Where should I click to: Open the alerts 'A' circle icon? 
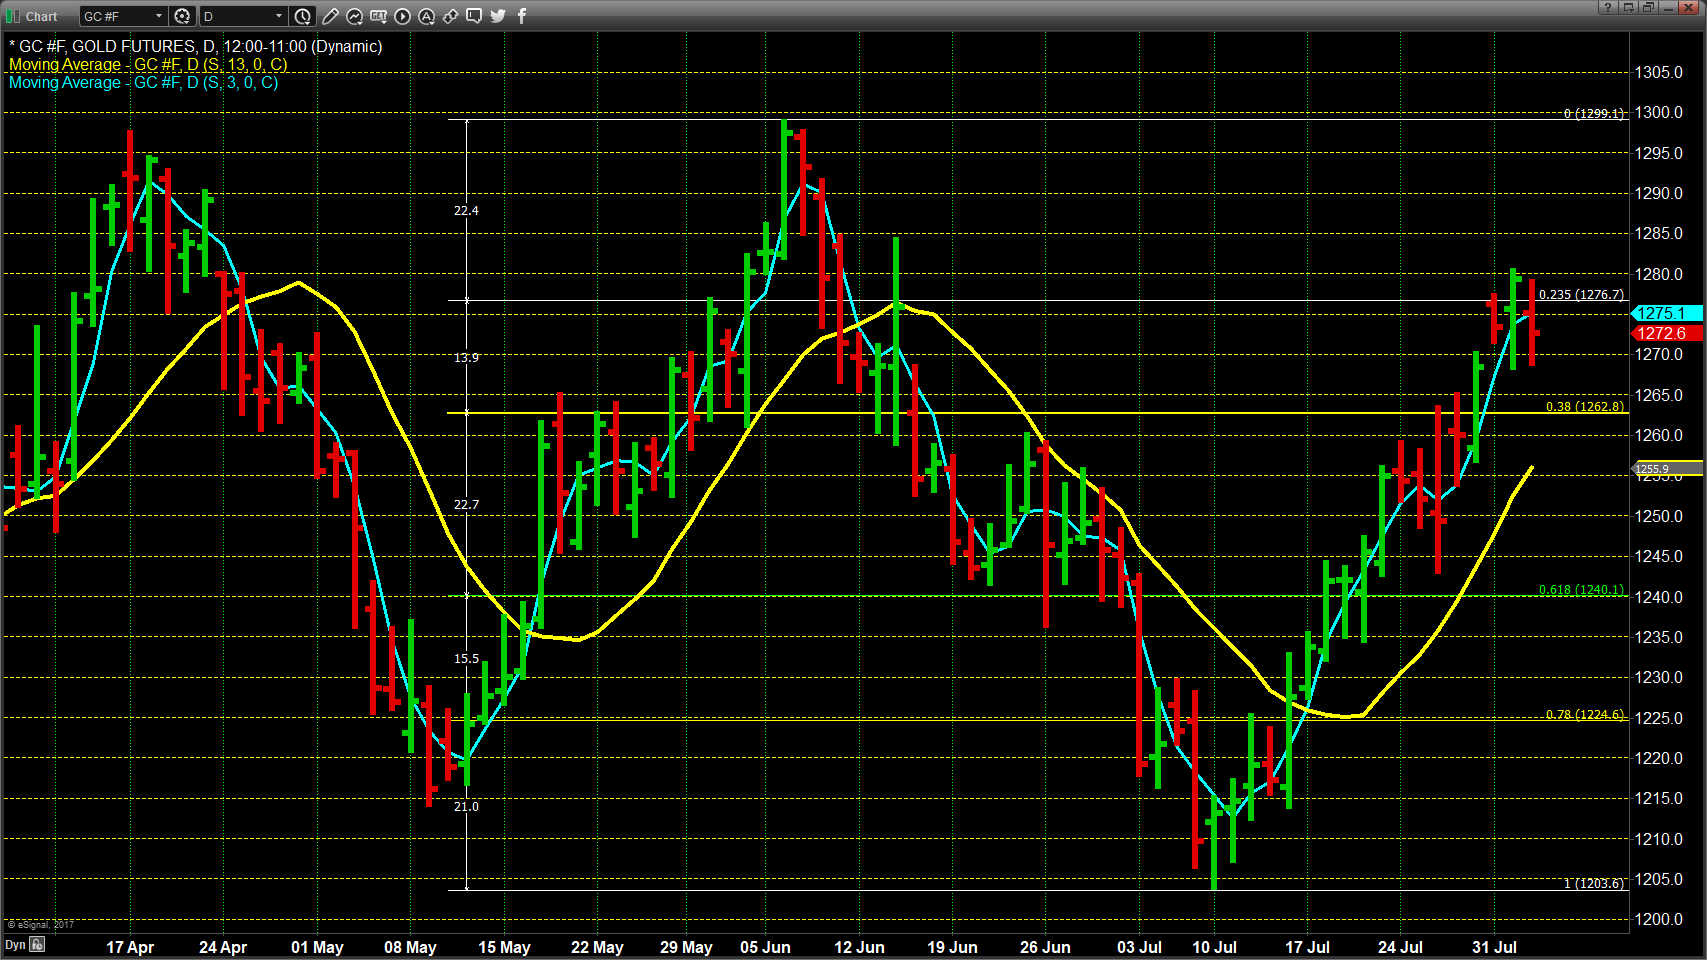click(x=426, y=16)
